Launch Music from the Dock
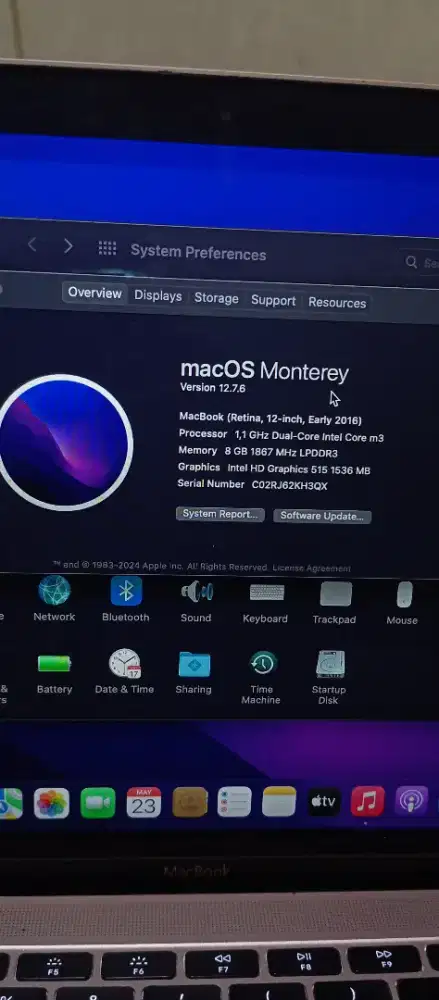 (368, 801)
